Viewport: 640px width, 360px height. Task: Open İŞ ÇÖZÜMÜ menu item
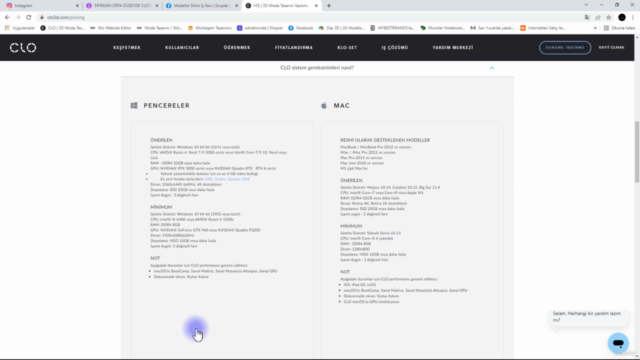point(395,48)
